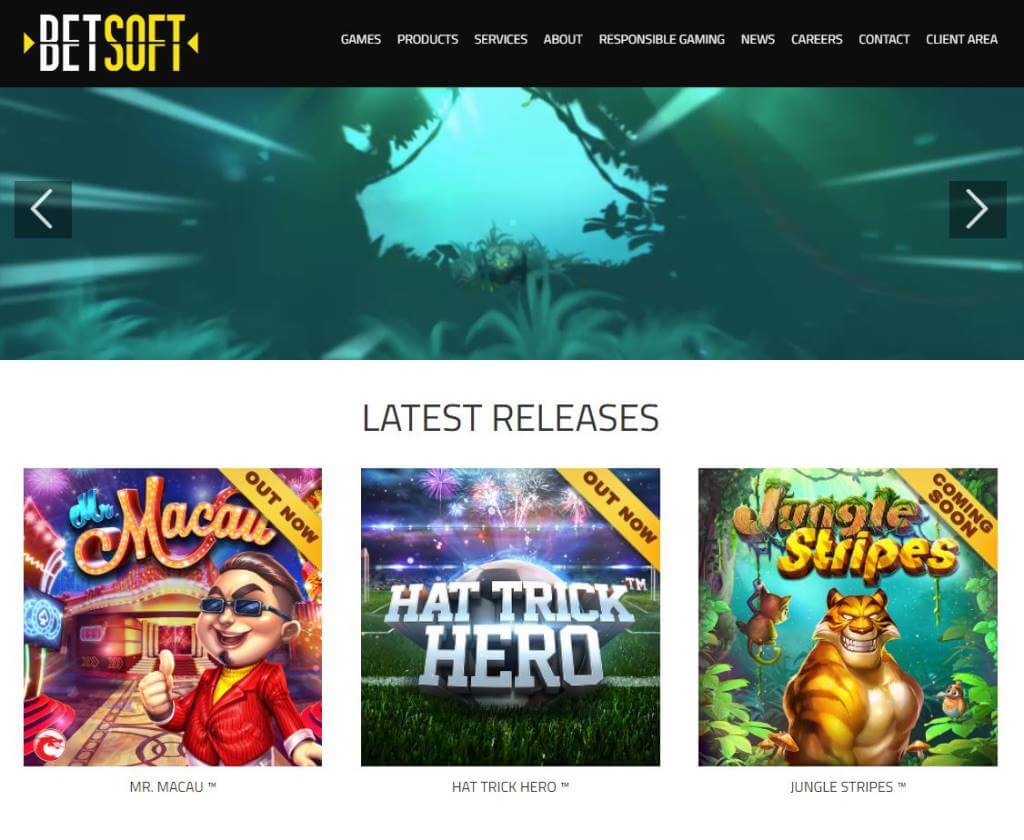This screenshot has height=840, width=1024.
Task: Click the JUNGLE STRIPES title link
Action: tap(848, 787)
